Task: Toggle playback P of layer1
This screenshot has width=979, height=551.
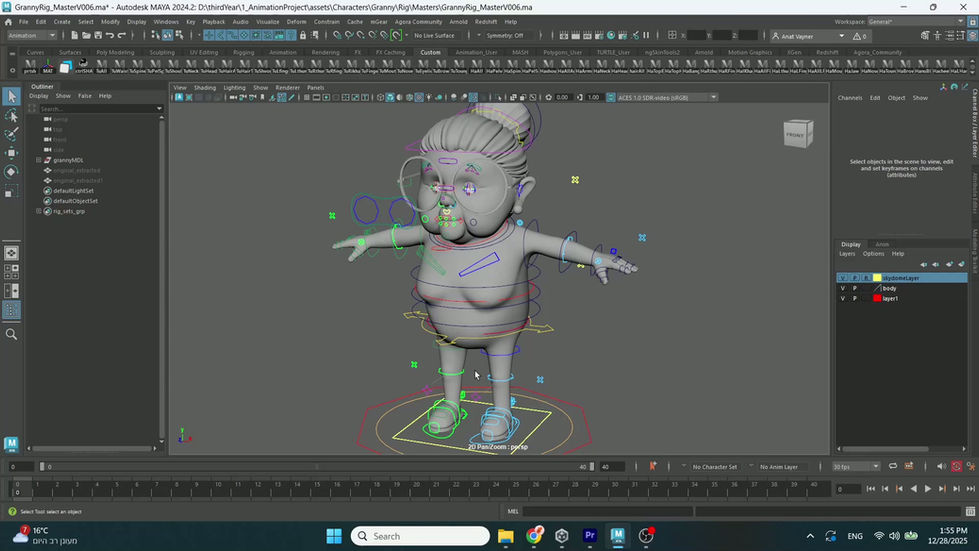Action: [x=854, y=298]
